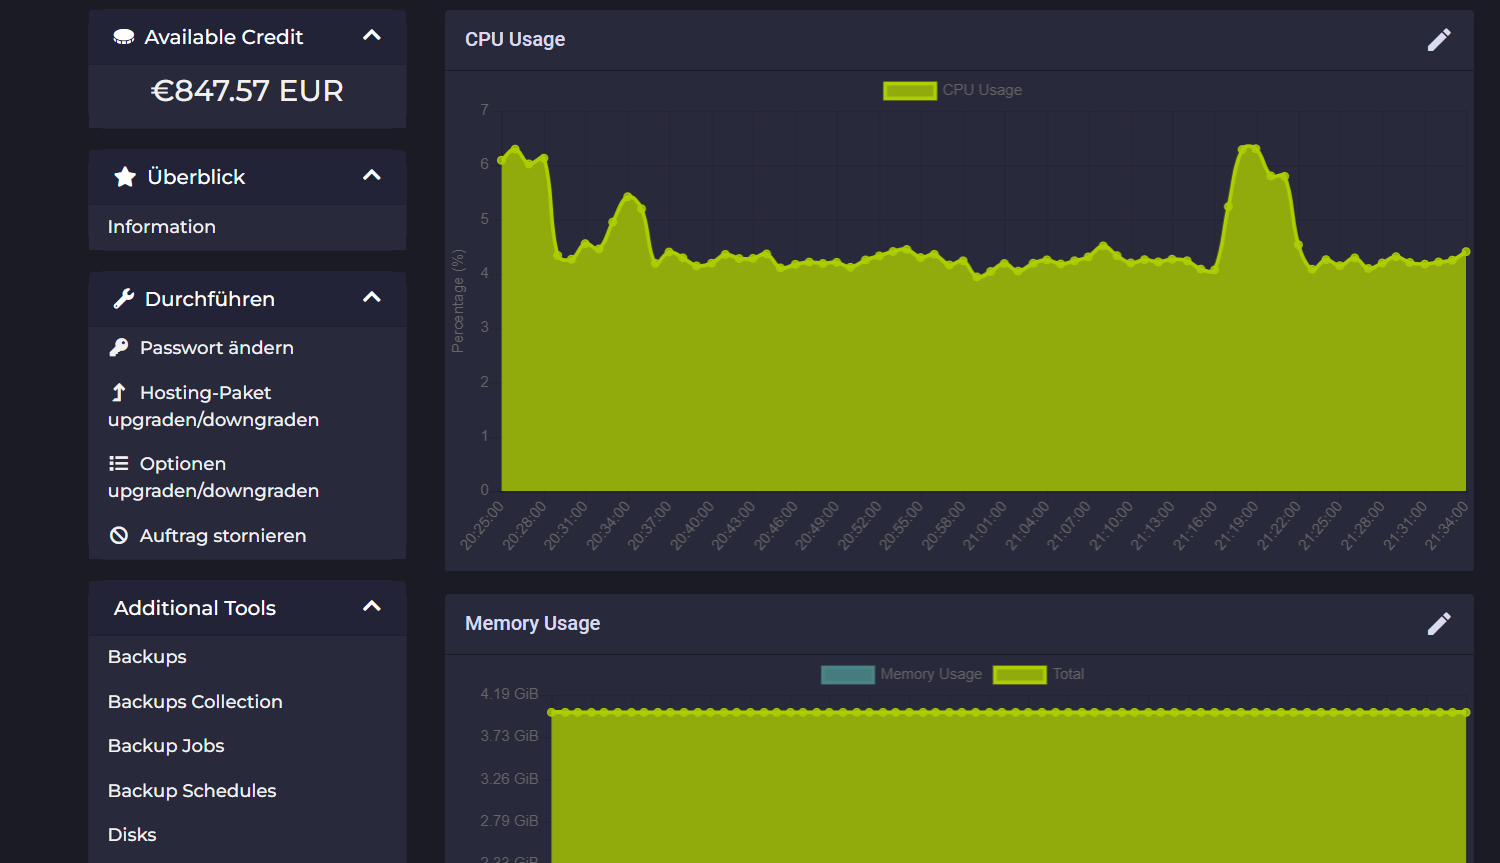Collapse the Überblick section
The image size is (1500, 863).
[x=372, y=176]
